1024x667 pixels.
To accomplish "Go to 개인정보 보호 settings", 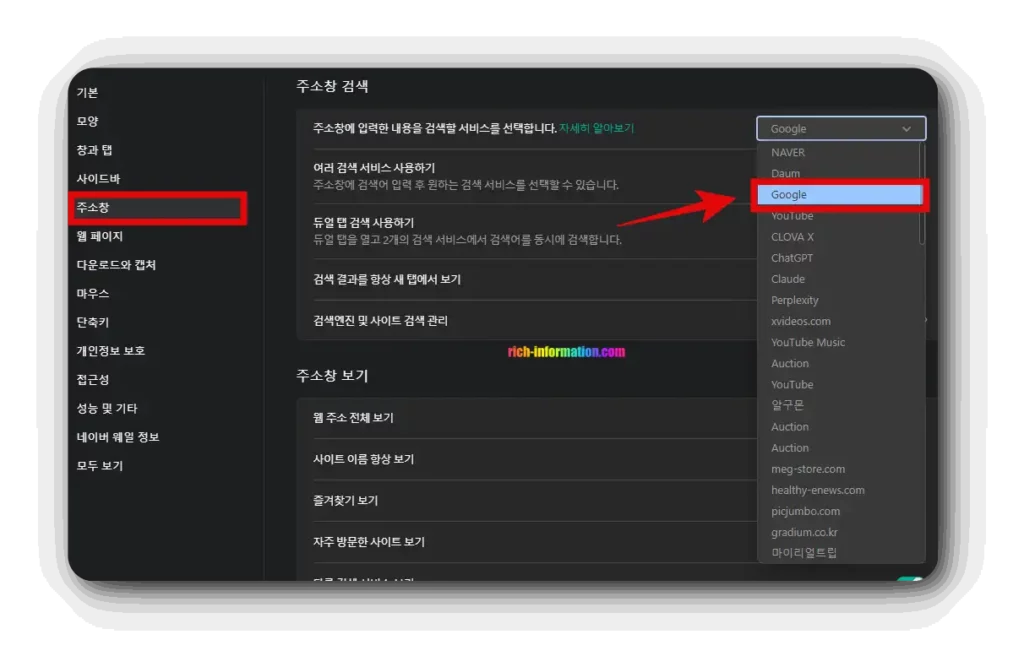I will 110,351.
